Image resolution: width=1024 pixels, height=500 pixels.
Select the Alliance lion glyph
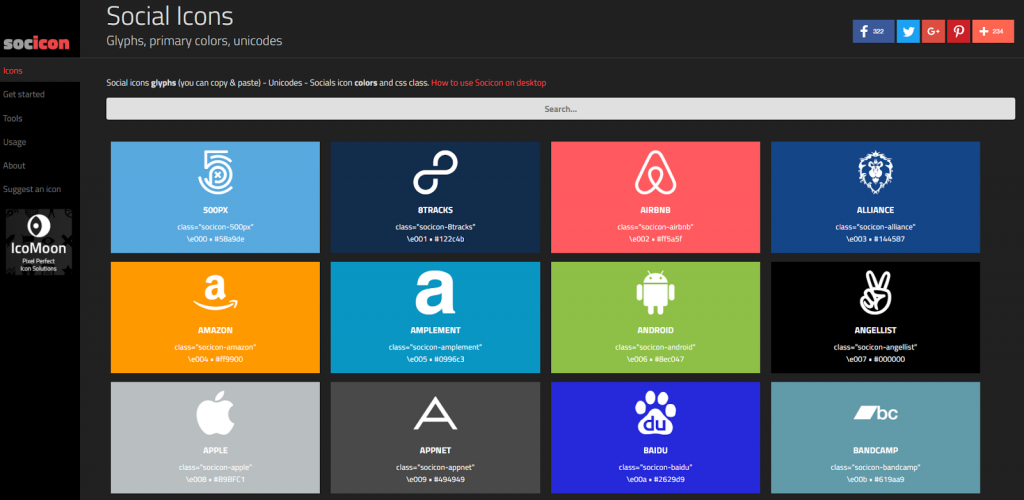[x=875, y=172]
